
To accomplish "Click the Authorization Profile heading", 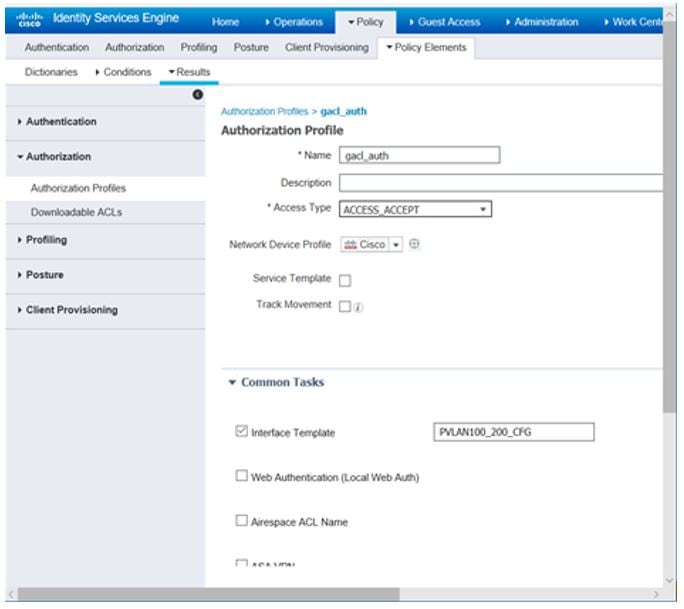I will point(282,131).
